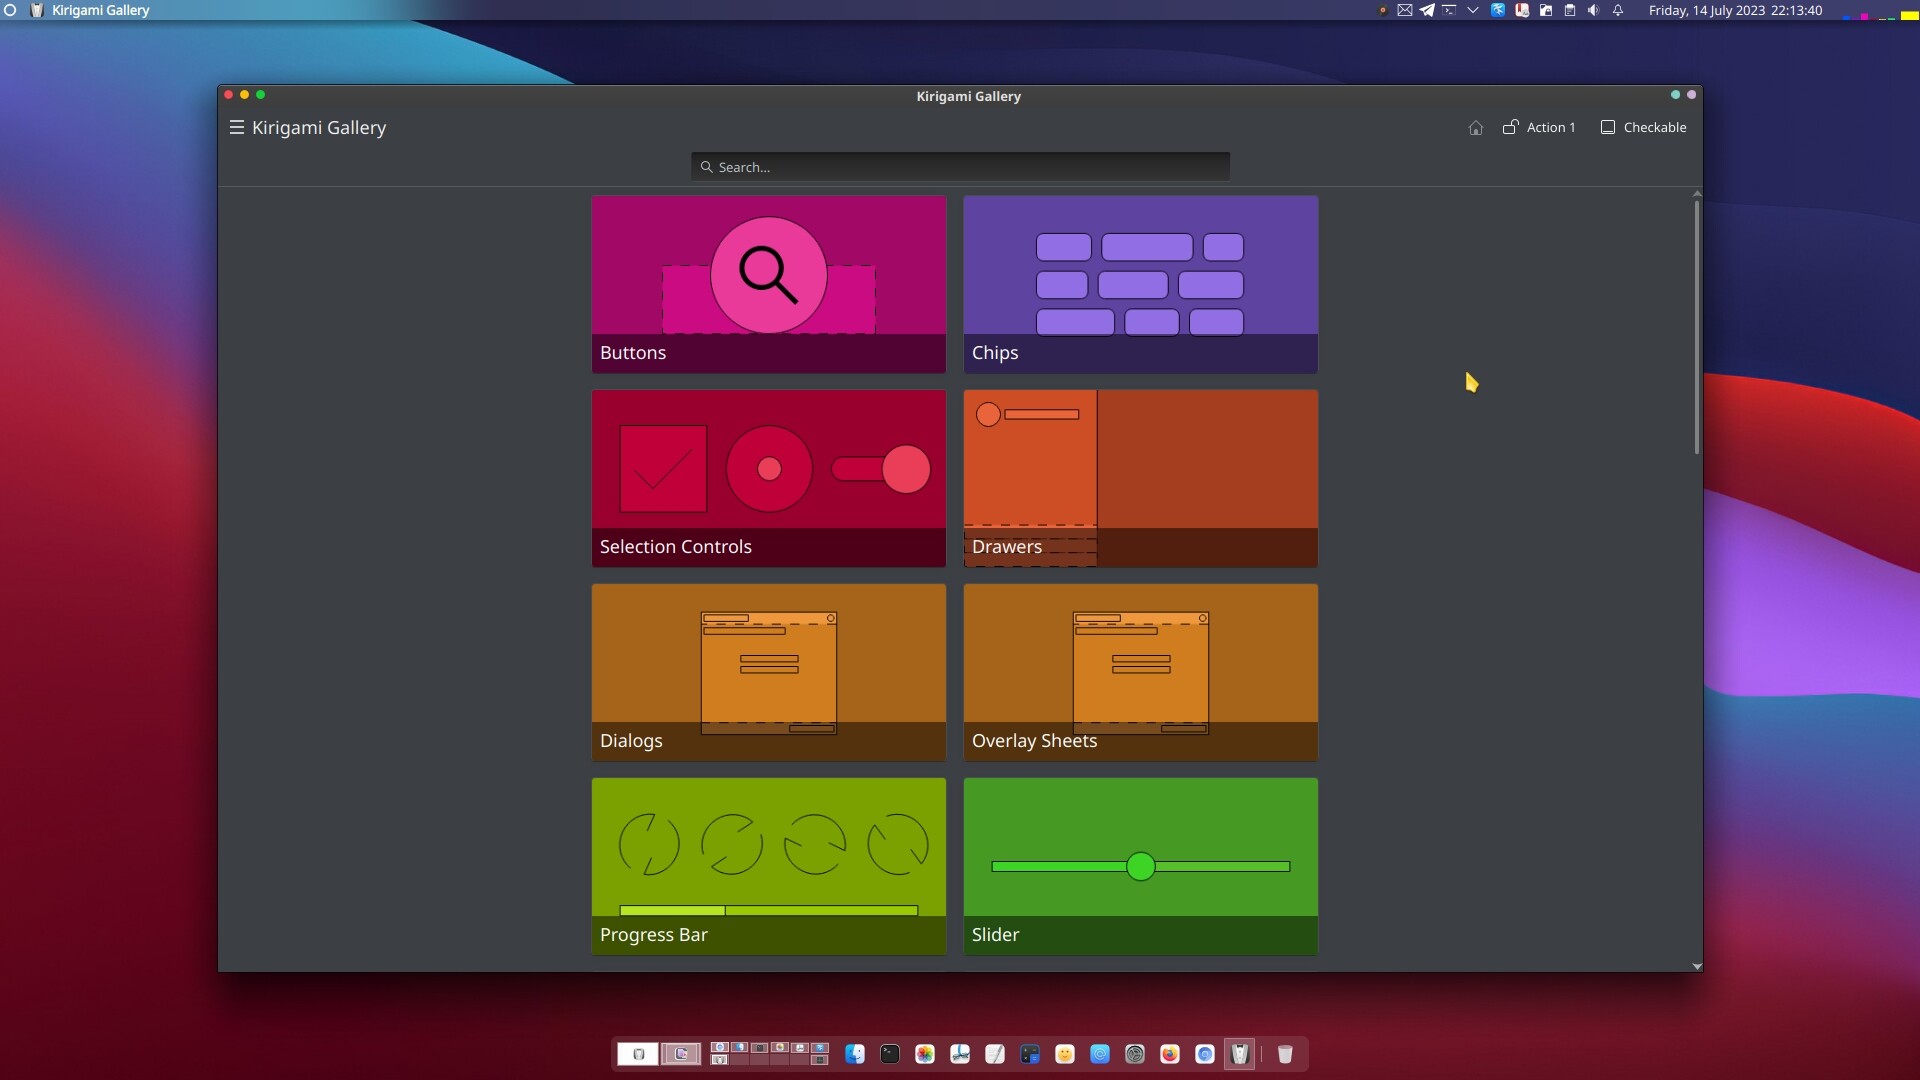The width and height of the screenshot is (1920, 1080).
Task: Open the Selection Controls card
Action: point(769,478)
